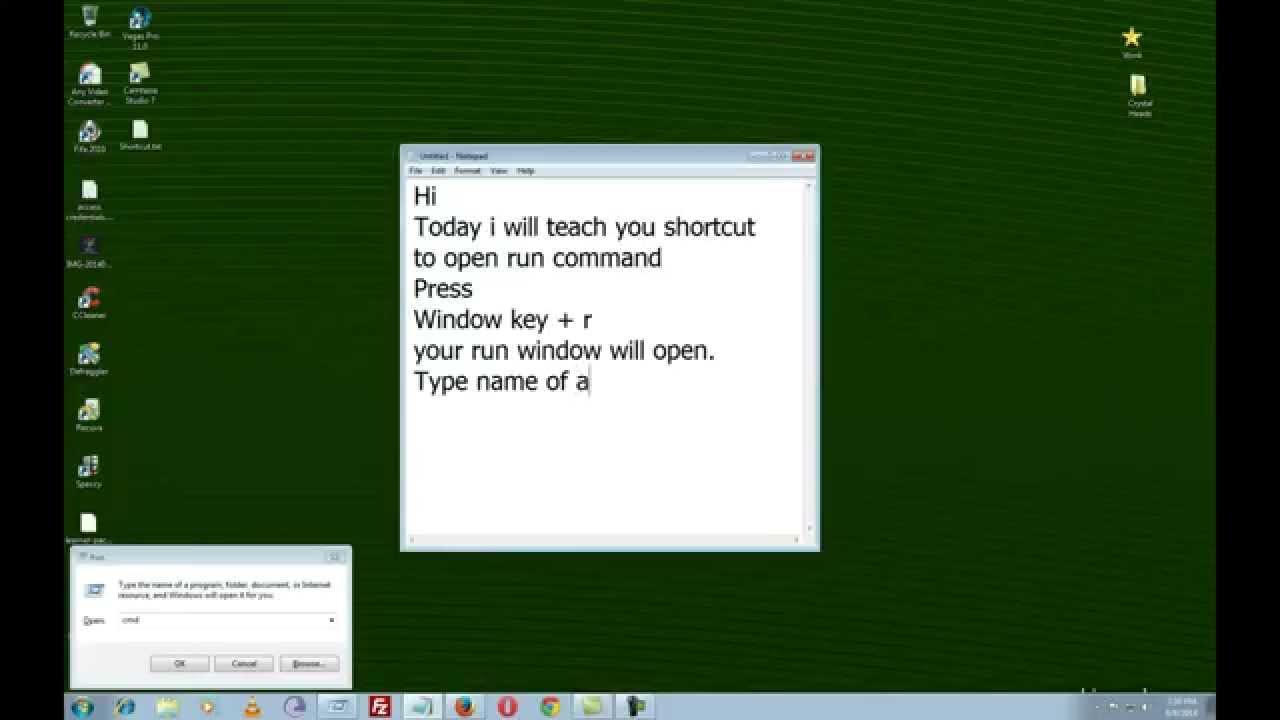This screenshot has height=720, width=1280.
Task: Maximize the Notepad window
Action: 781,156
